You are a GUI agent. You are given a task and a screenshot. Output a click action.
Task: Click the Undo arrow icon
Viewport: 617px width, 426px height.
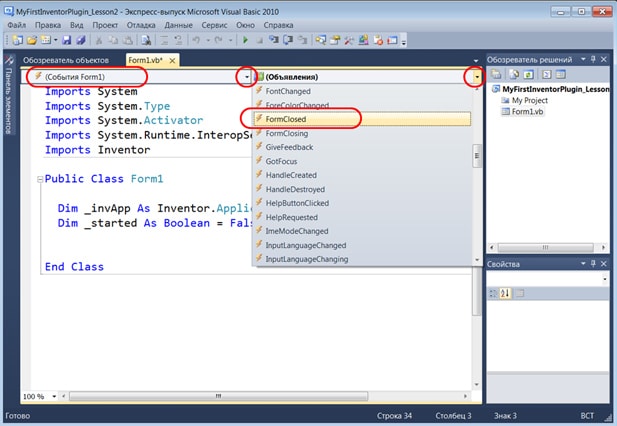[x=196, y=40]
